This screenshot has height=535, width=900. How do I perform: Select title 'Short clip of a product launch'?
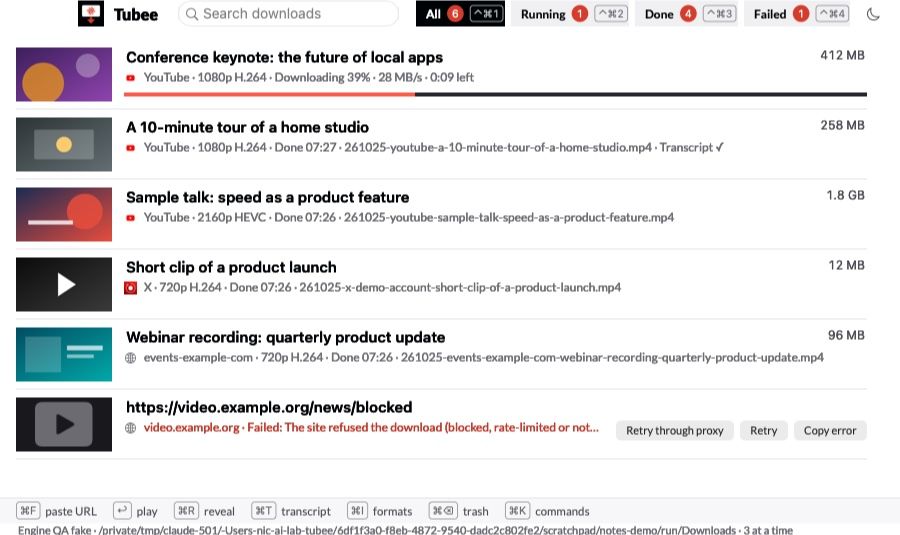pyautogui.click(x=231, y=268)
